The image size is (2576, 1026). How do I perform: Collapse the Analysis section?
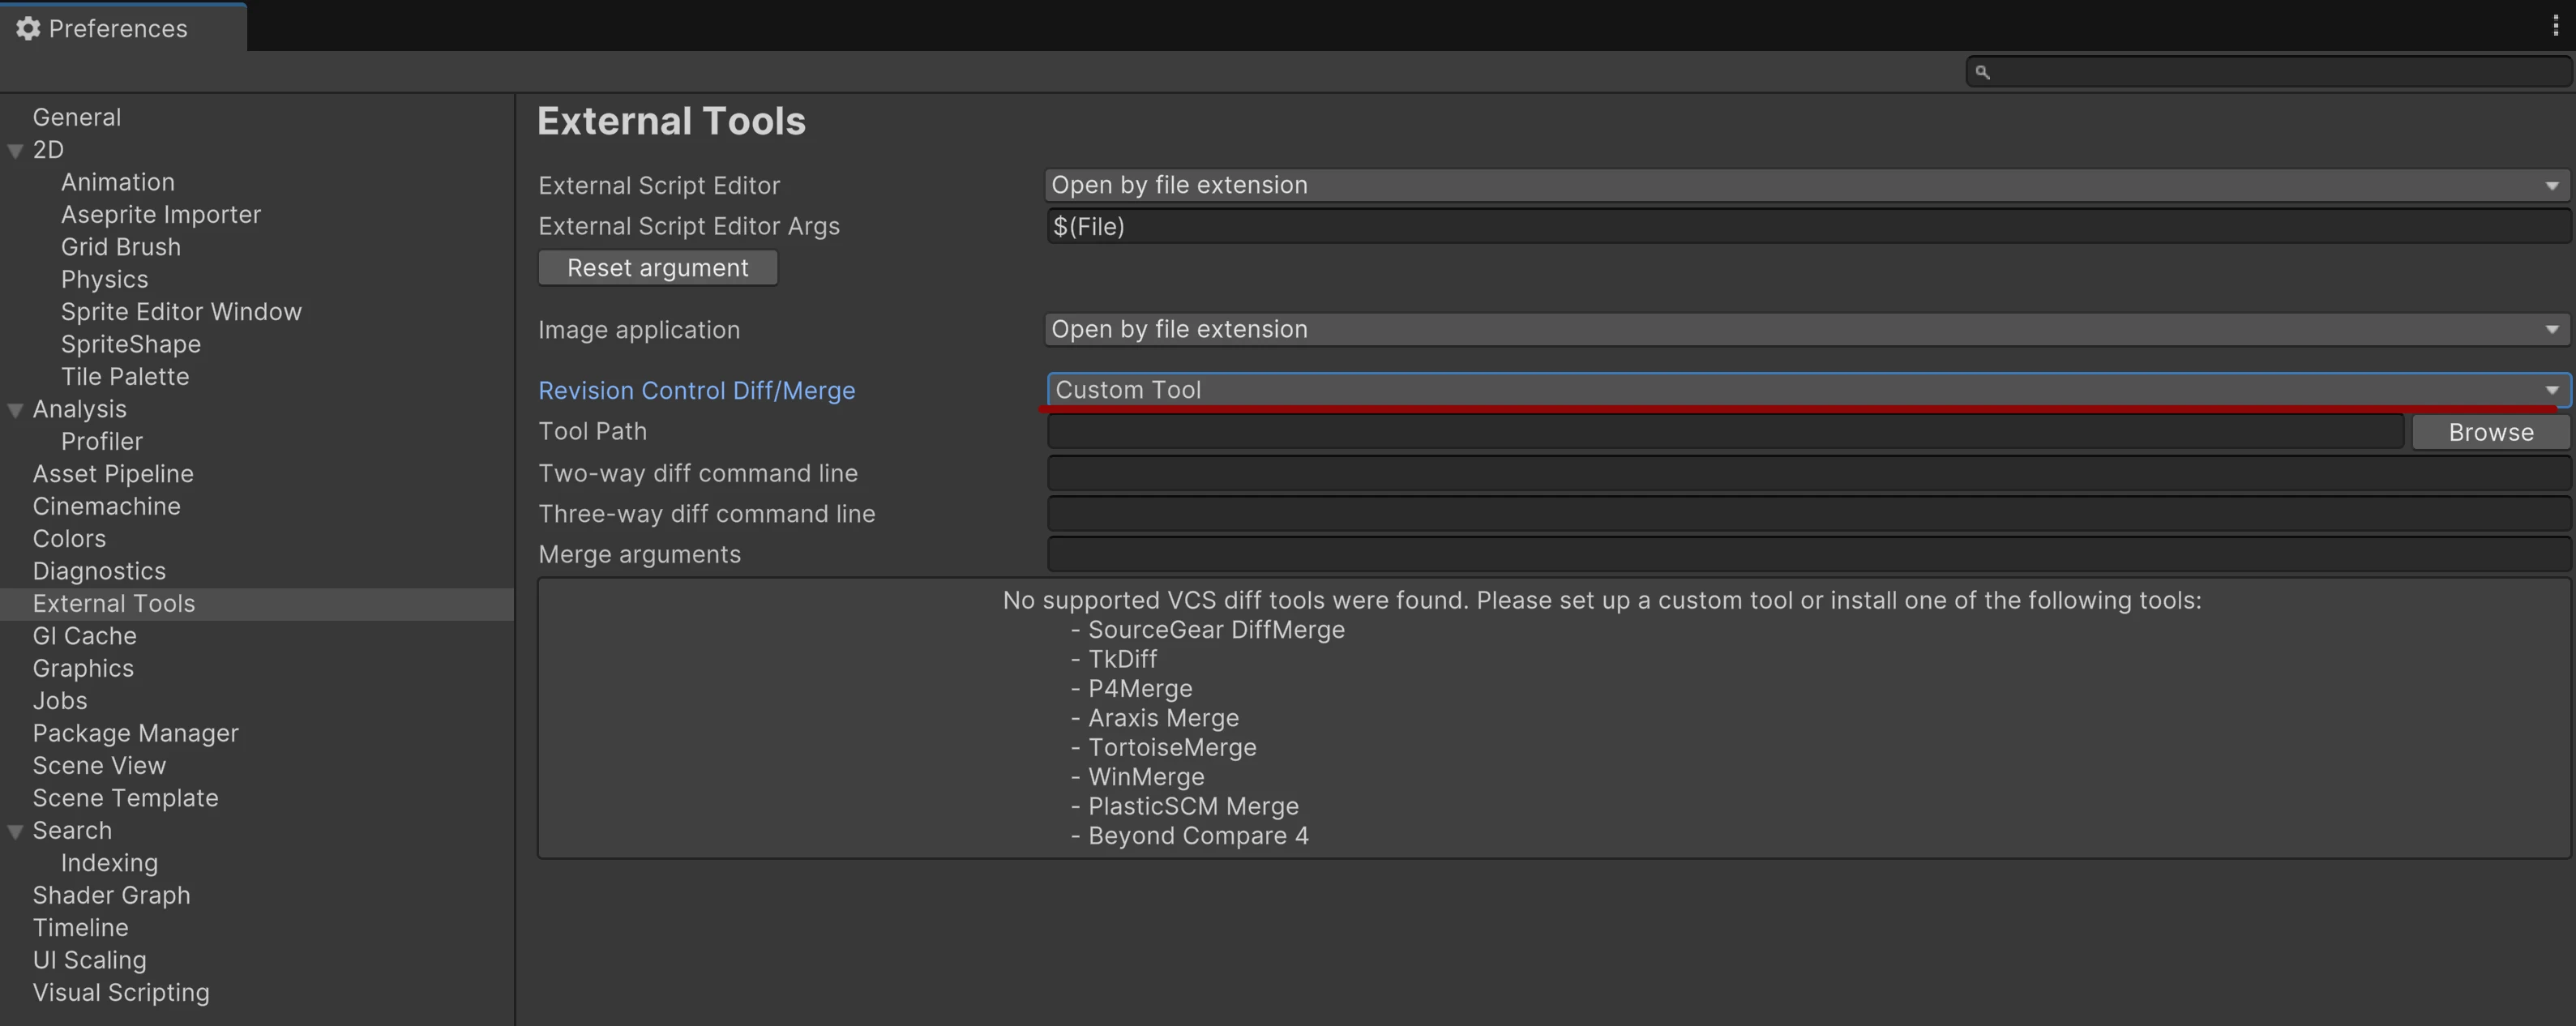pyautogui.click(x=14, y=409)
